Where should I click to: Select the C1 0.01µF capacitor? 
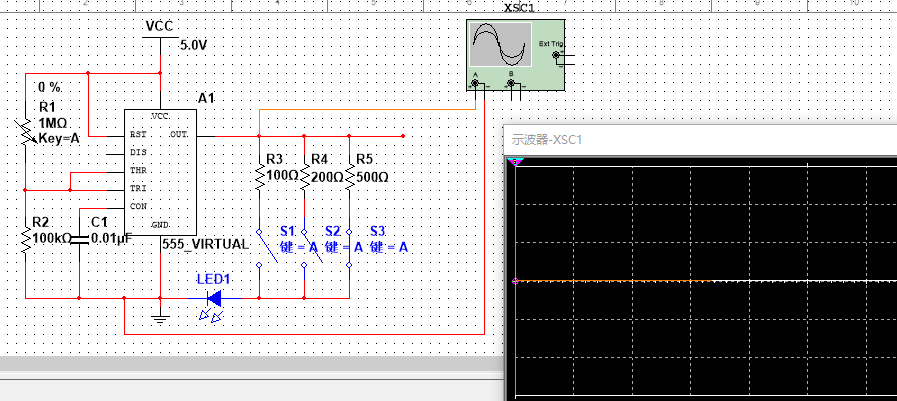point(79,238)
